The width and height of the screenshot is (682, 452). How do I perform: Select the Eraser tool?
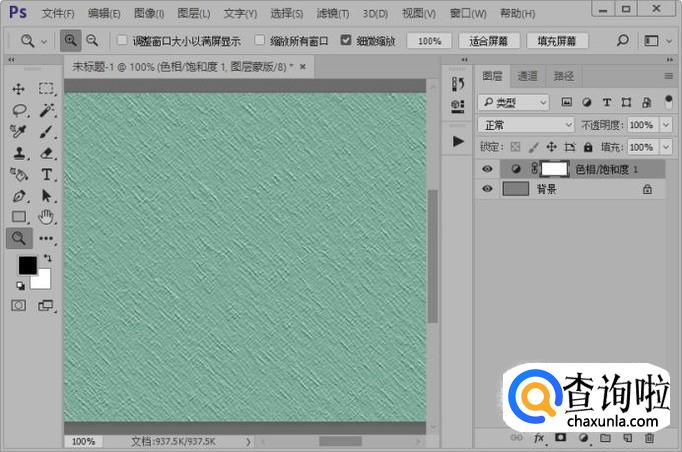(x=46, y=153)
